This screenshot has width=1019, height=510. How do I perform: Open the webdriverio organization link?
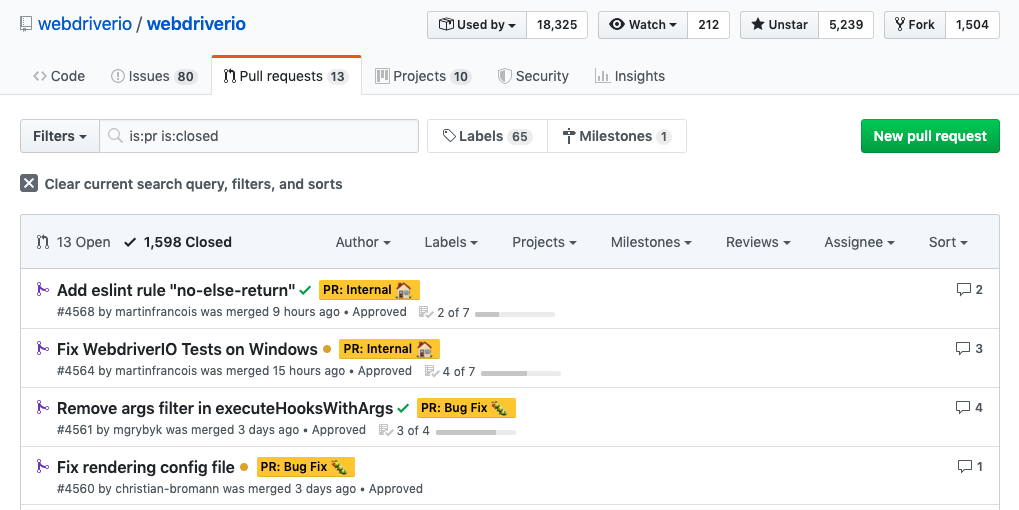point(85,24)
